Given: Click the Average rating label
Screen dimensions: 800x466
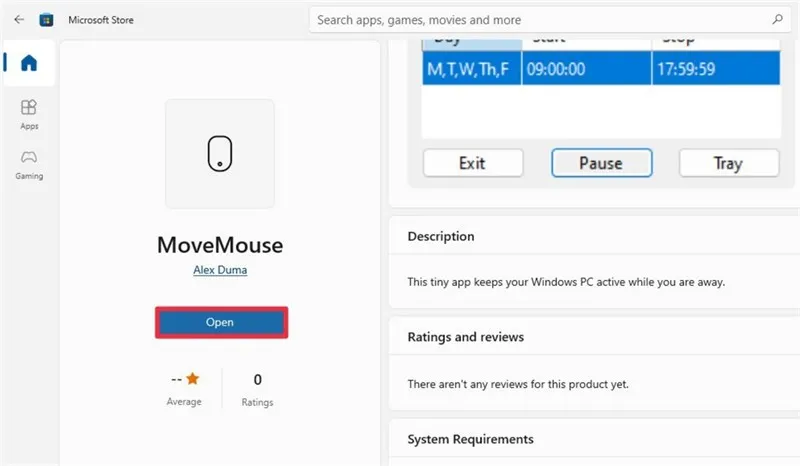Looking at the screenshot, I should (x=184, y=402).
